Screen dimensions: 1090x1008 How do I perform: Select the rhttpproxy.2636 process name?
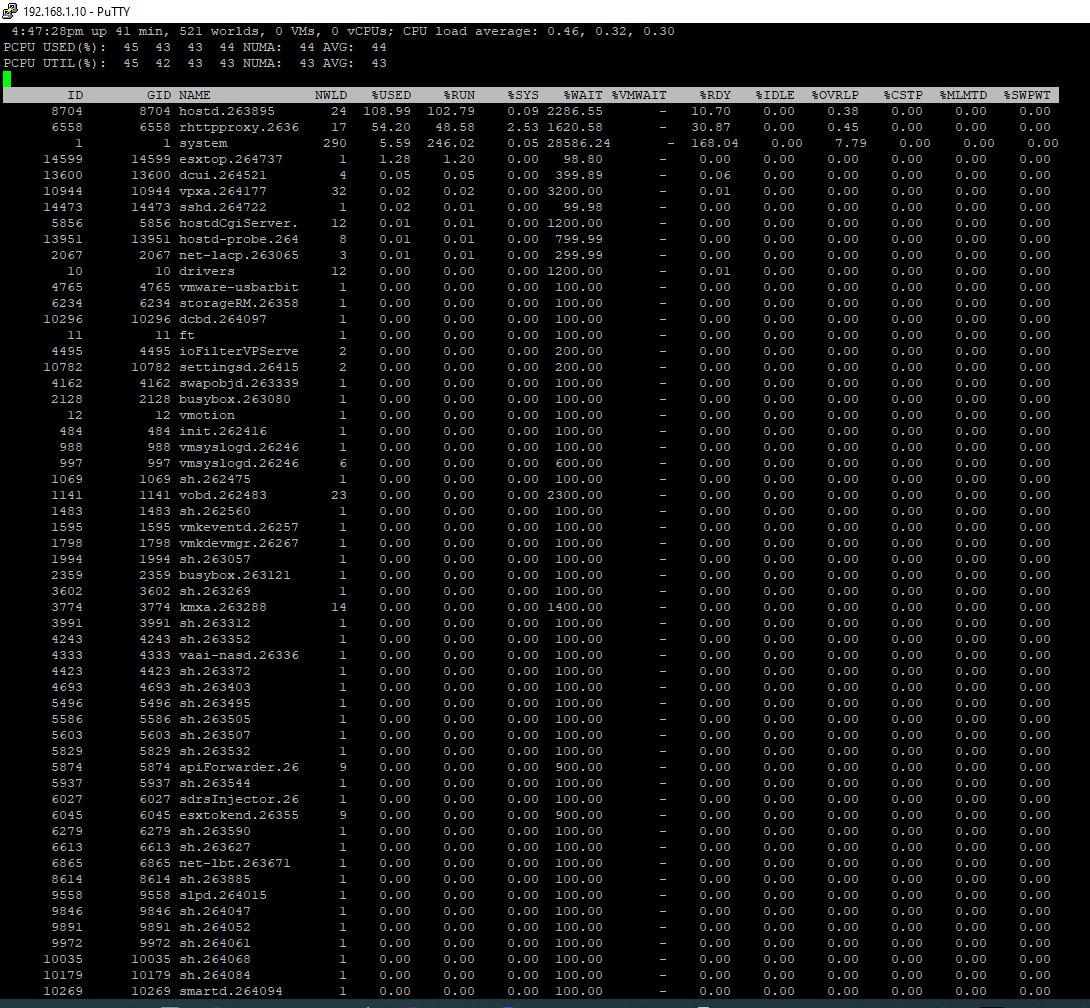pyautogui.click(x=238, y=127)
